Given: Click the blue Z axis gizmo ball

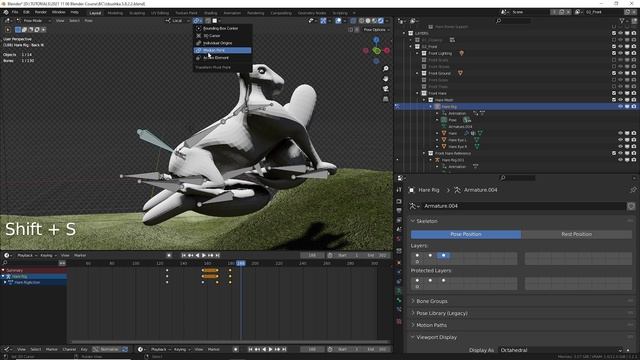Looking at the screenshot, I should 376,40.
